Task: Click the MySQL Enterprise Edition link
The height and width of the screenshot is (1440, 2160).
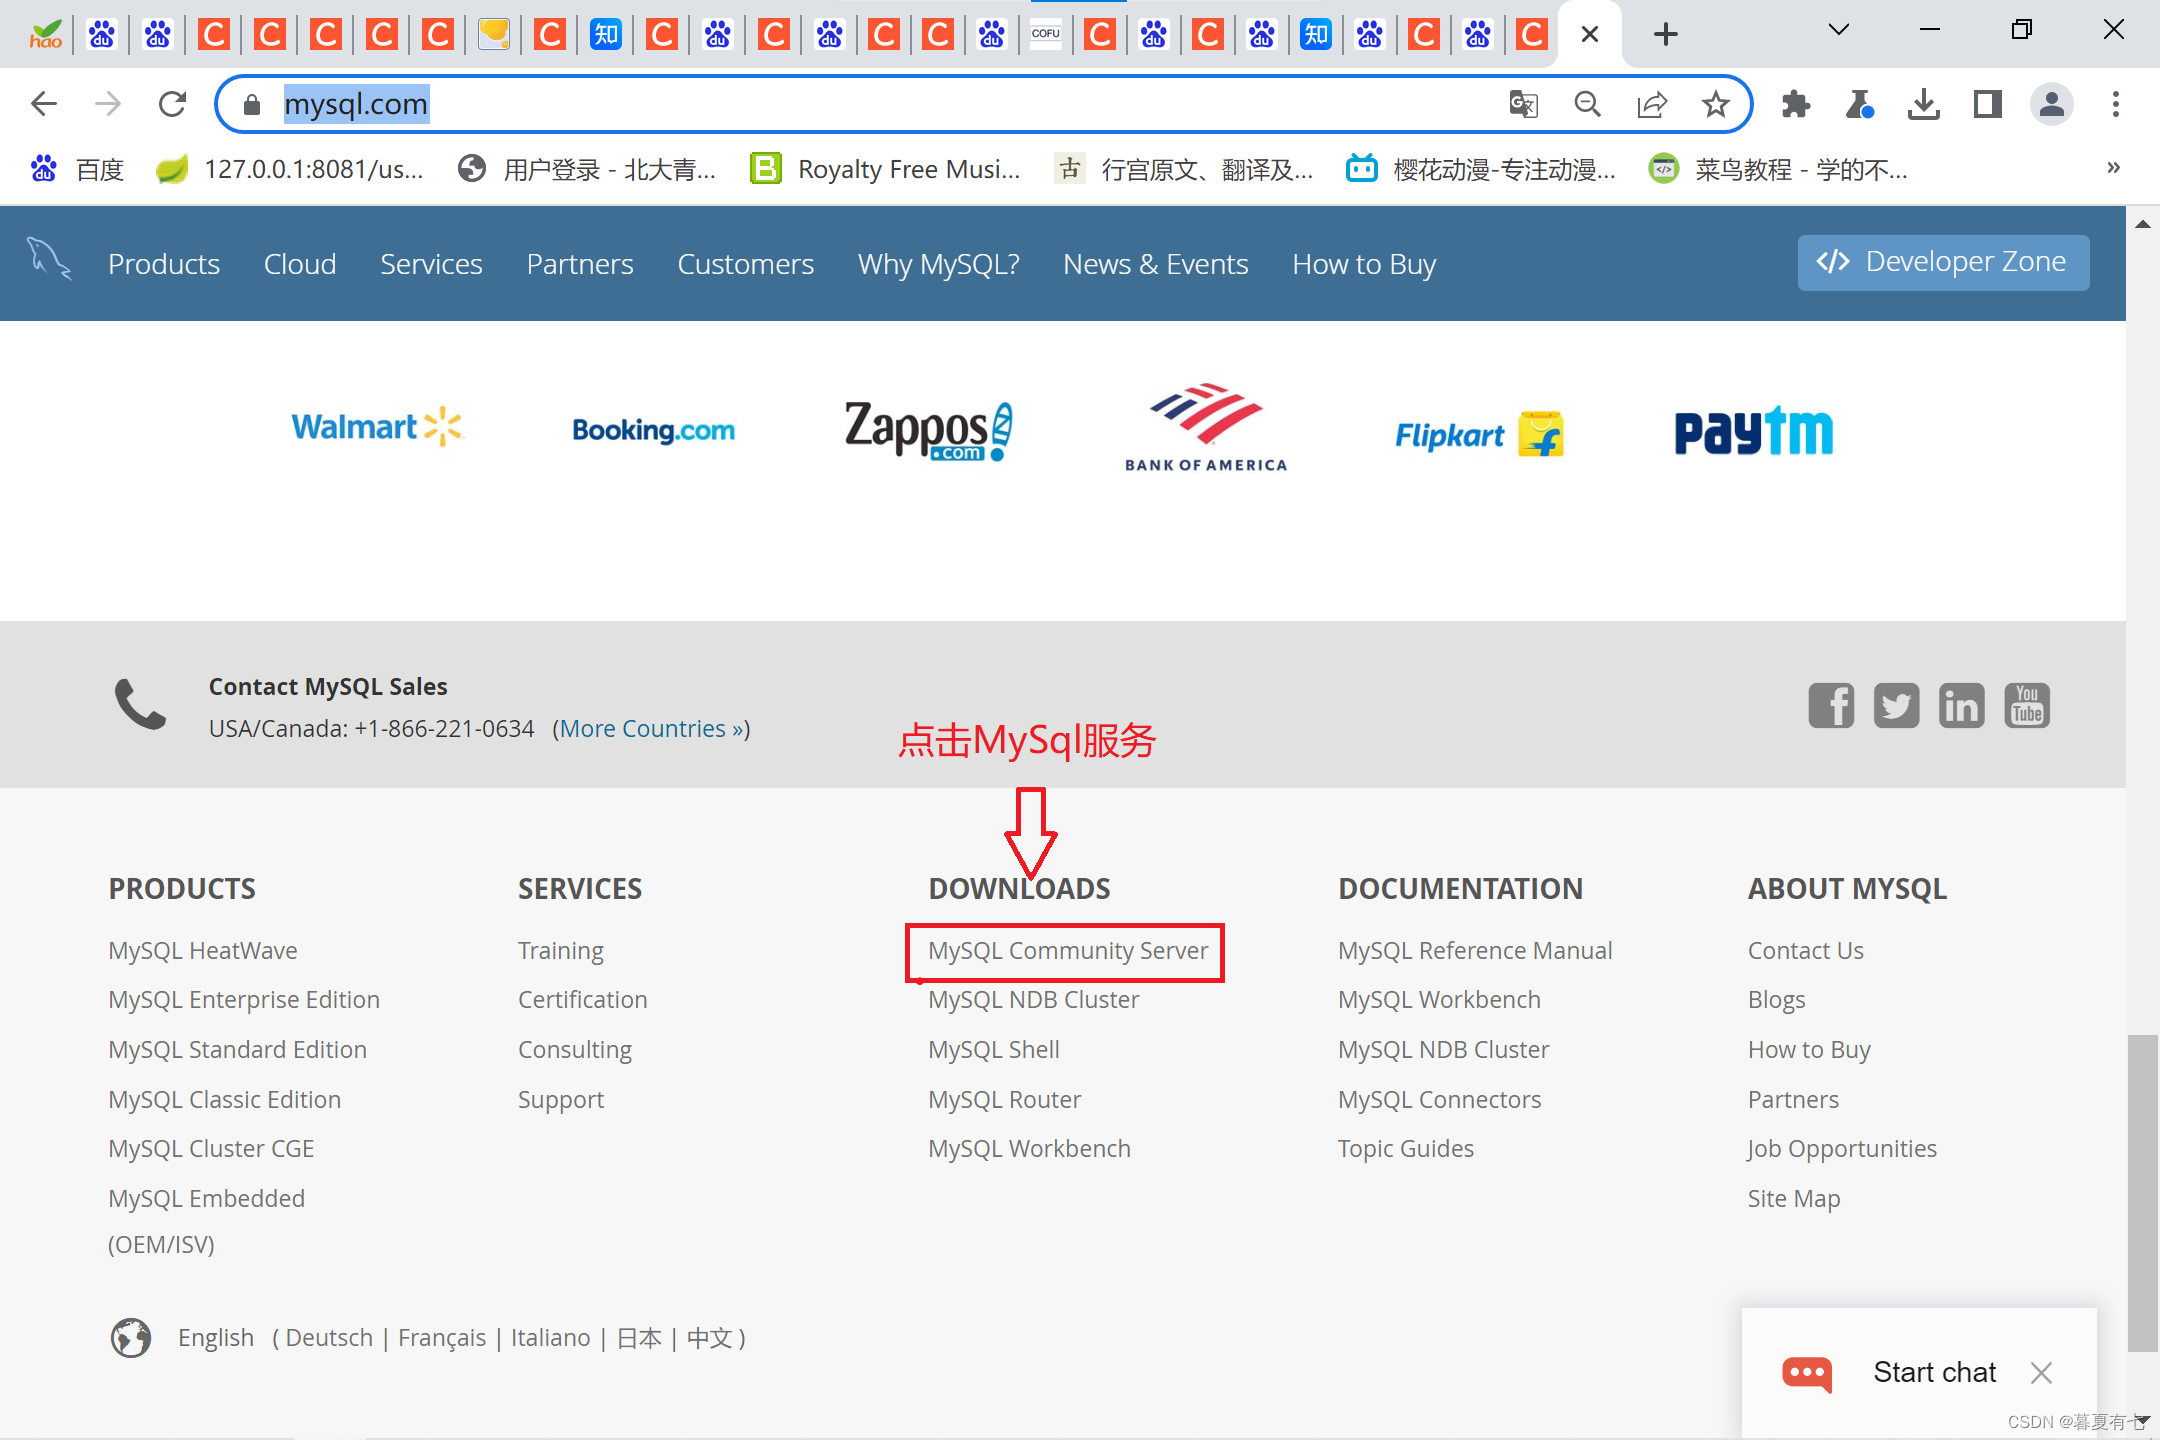Action: 244,1000
